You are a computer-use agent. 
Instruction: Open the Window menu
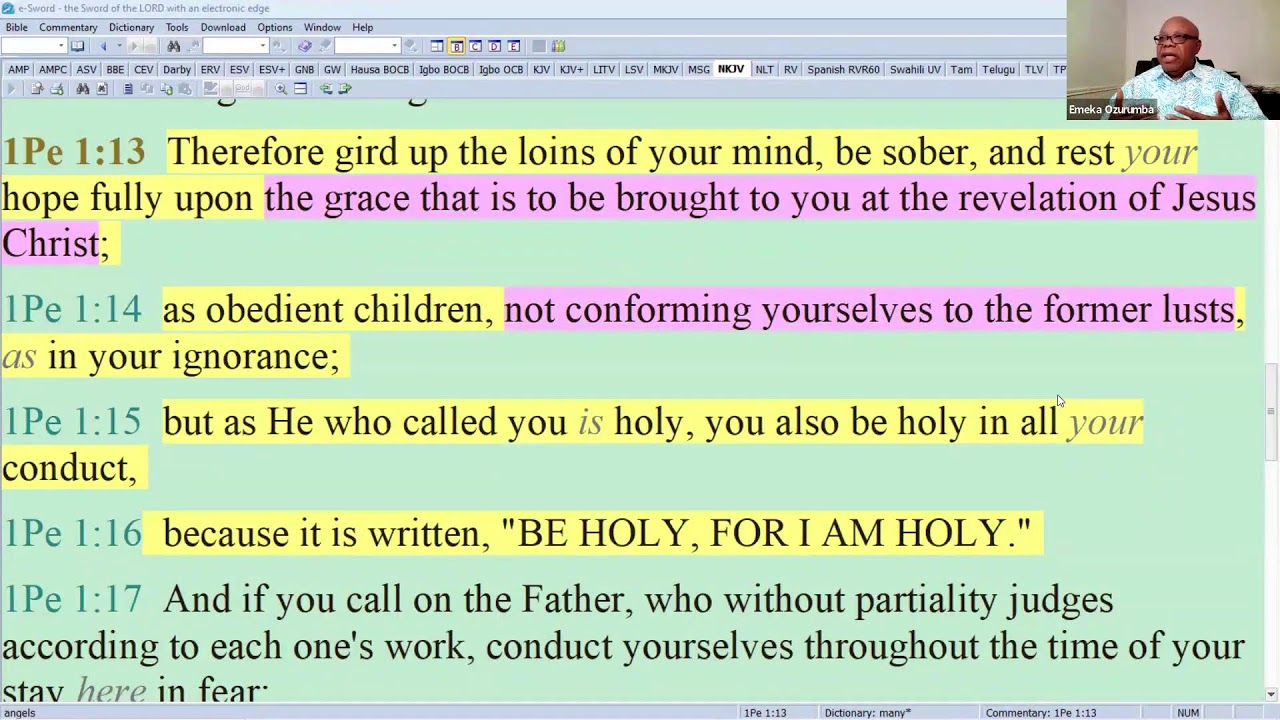point(322,27)
